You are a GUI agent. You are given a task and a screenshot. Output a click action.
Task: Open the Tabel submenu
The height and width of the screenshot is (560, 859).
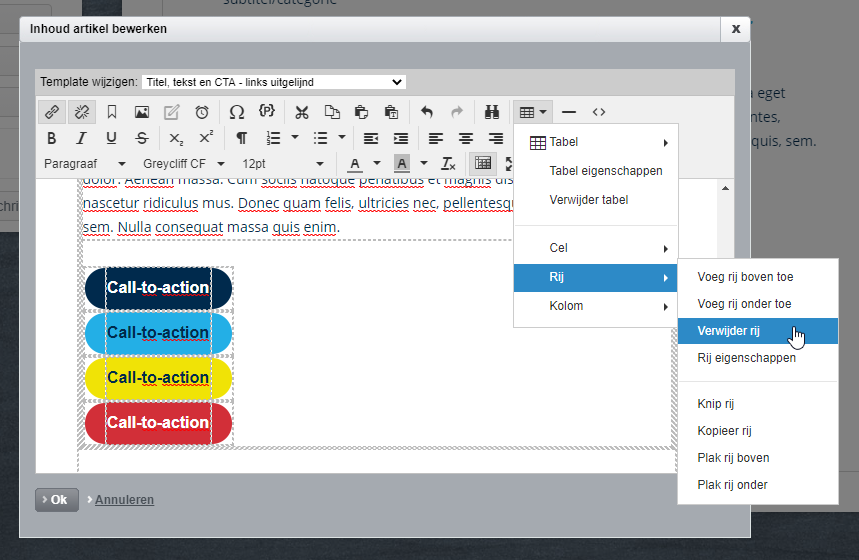[x=595, y=142]
